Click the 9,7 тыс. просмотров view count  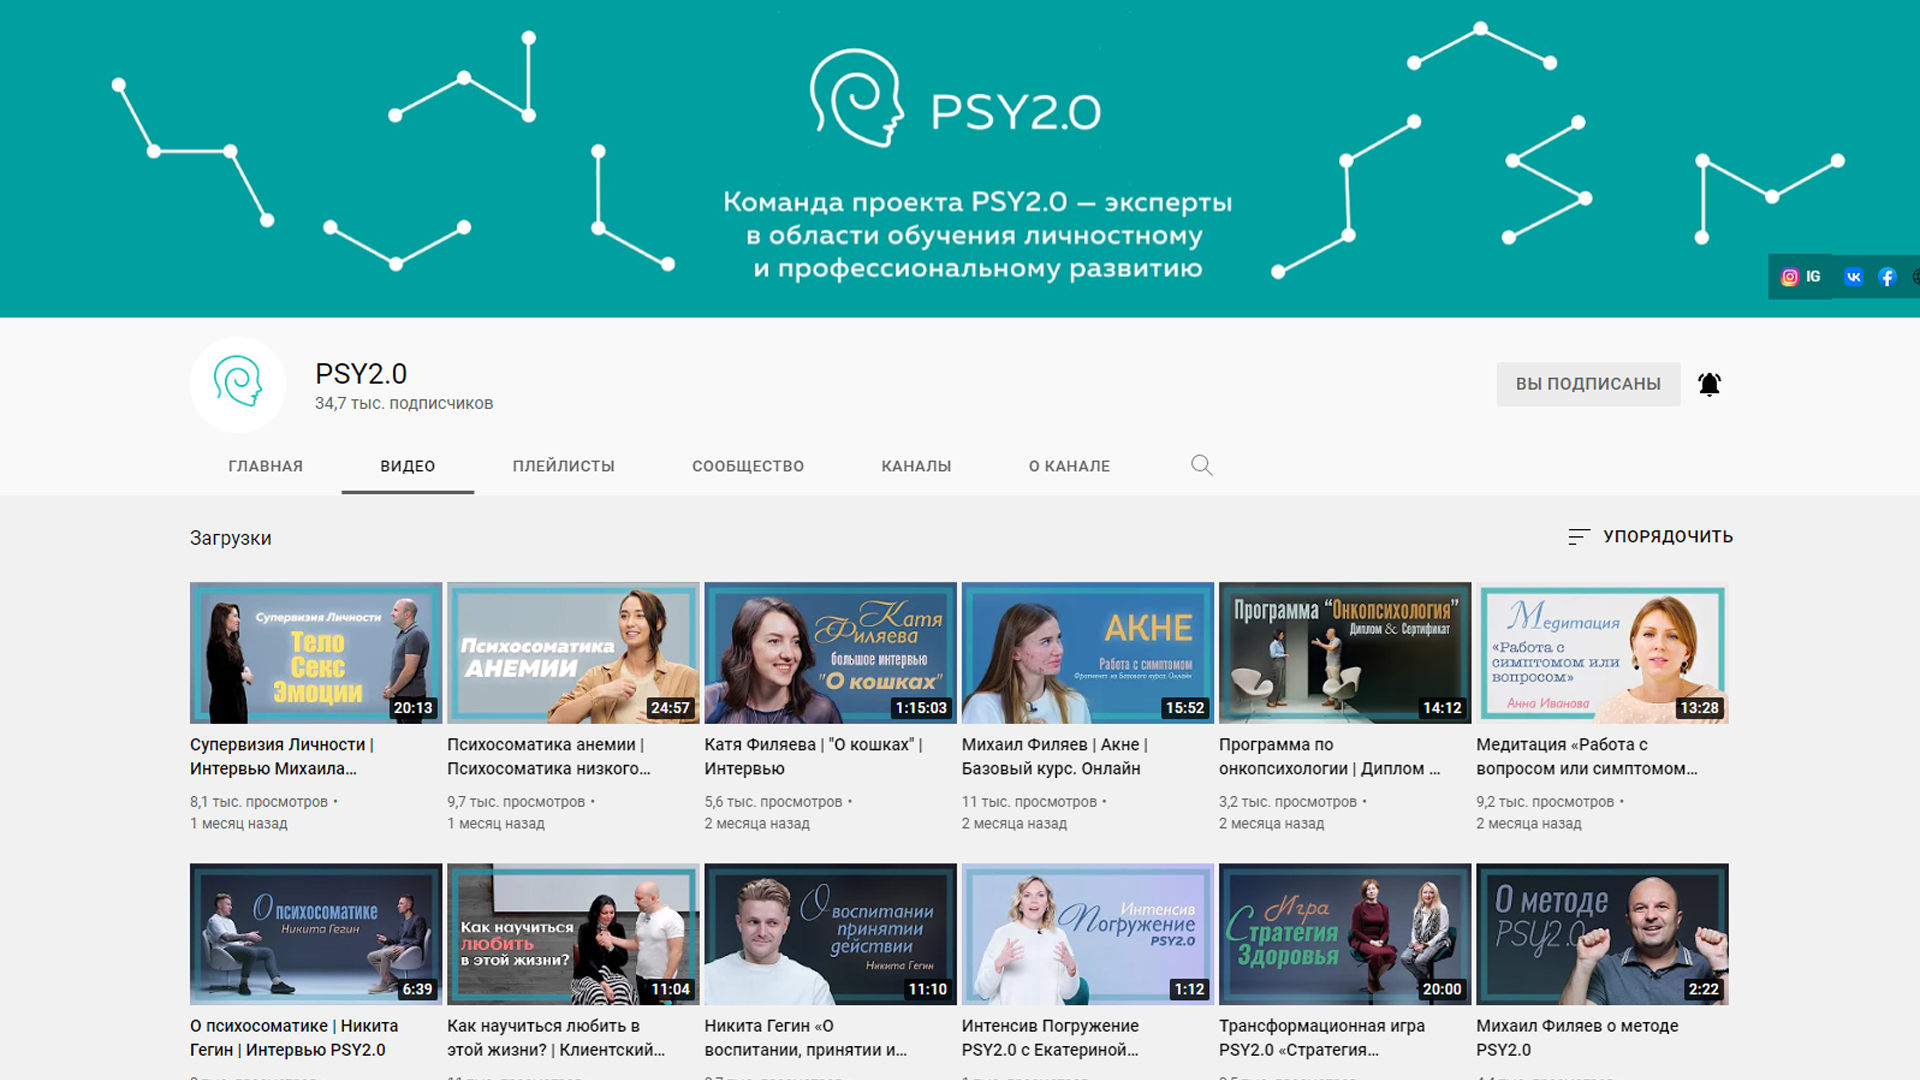click(516, 802)
